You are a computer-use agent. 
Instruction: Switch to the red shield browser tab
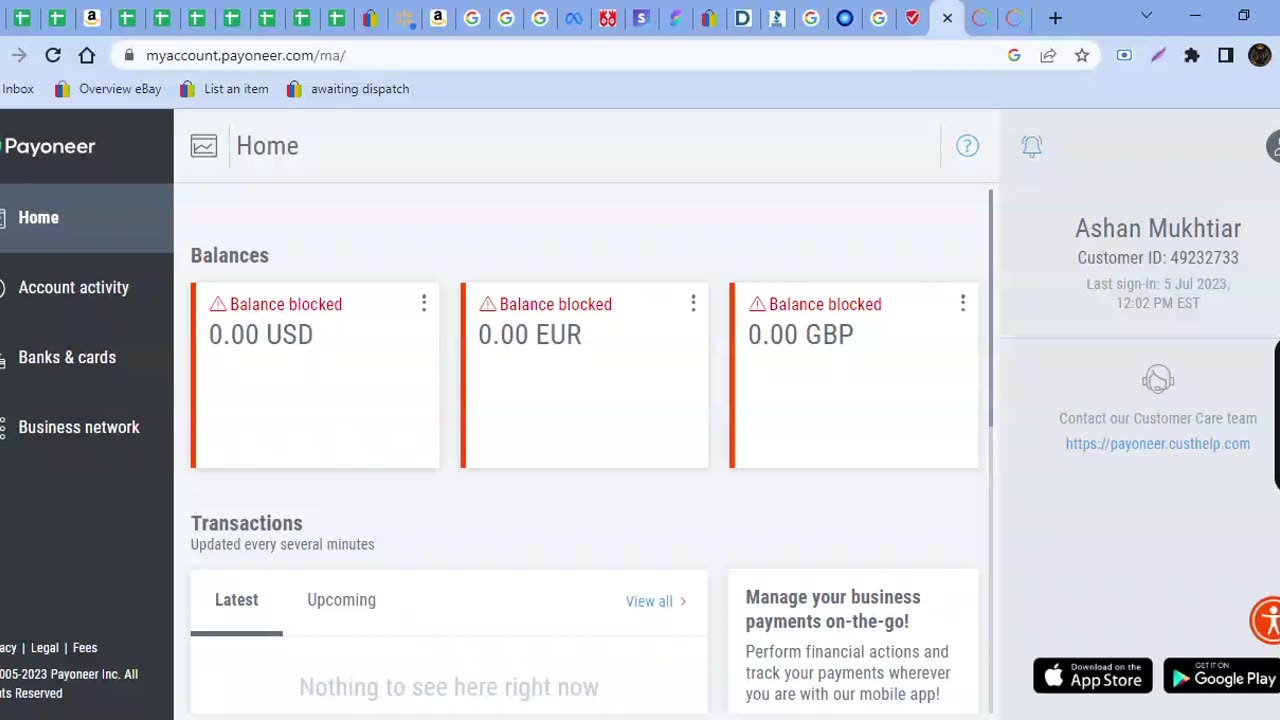[x=912, y=18]
